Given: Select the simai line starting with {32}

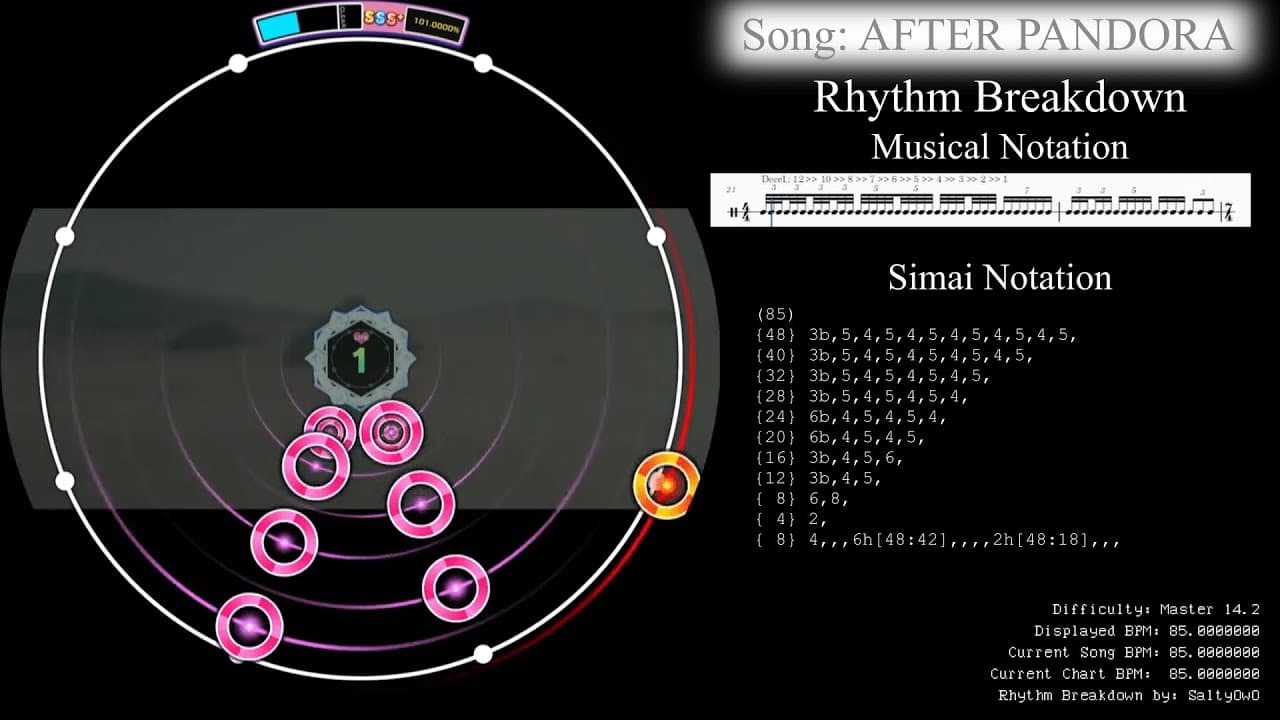Looking at the screenshot, I should (873, 377).
